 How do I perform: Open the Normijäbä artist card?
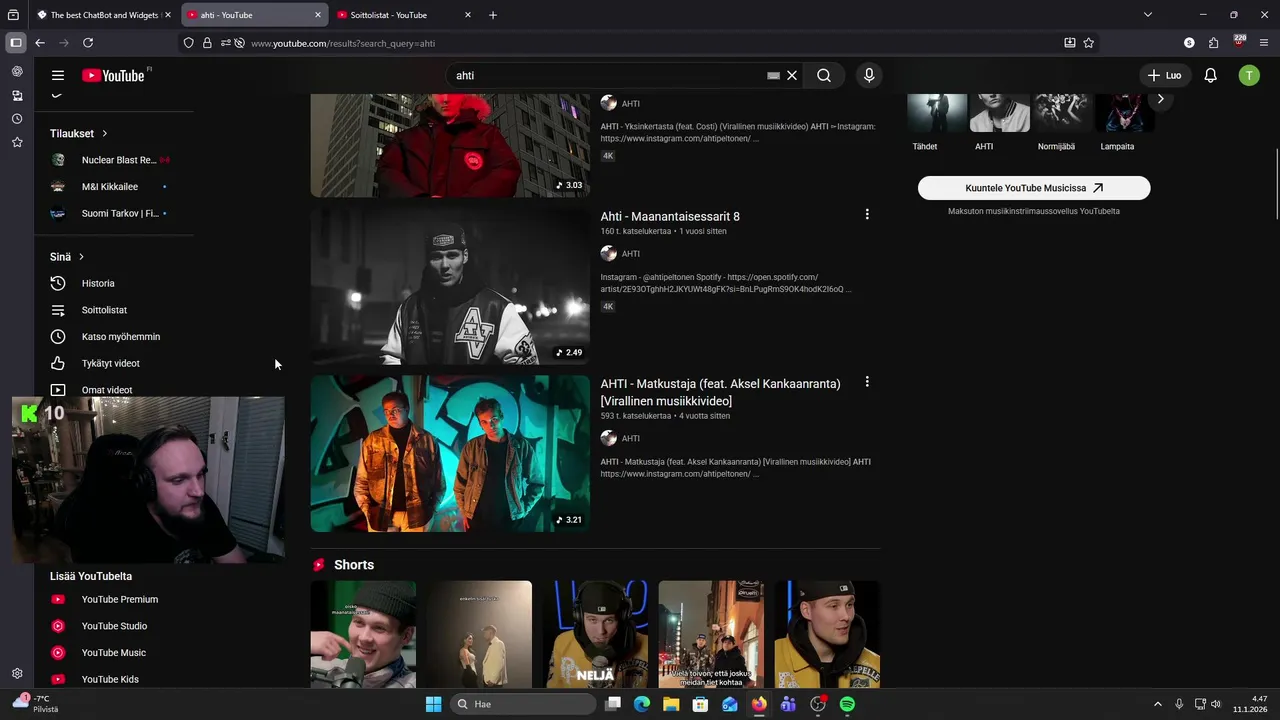click(x=1062, y=122)
